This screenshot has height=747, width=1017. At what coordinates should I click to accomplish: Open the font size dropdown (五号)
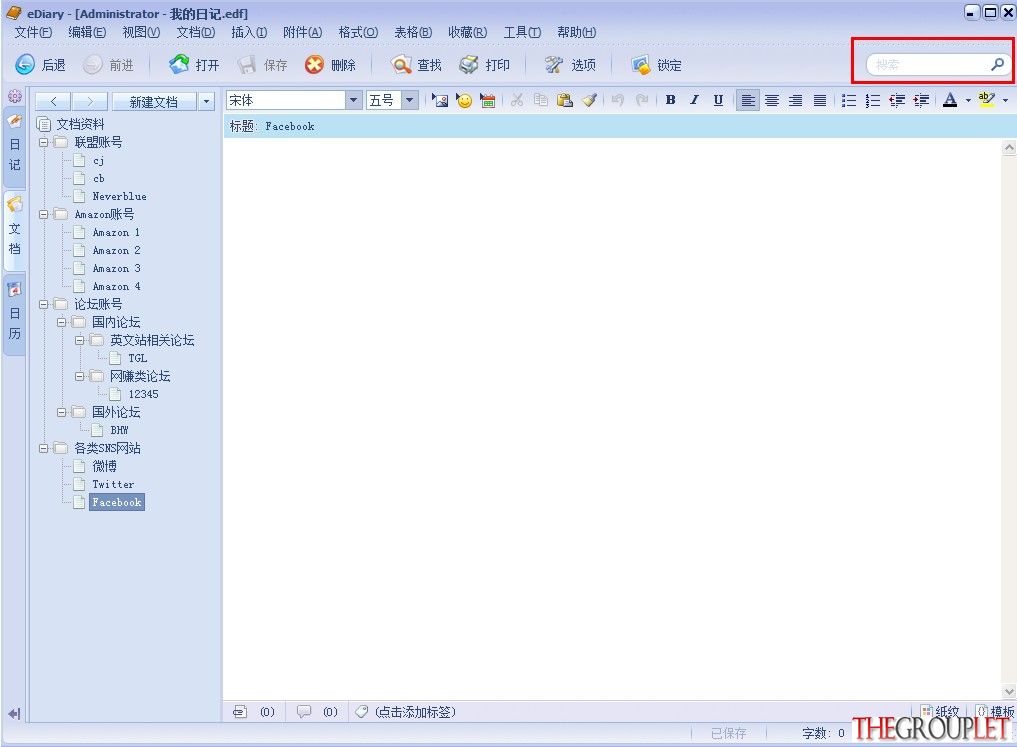(x=409, y=101)
